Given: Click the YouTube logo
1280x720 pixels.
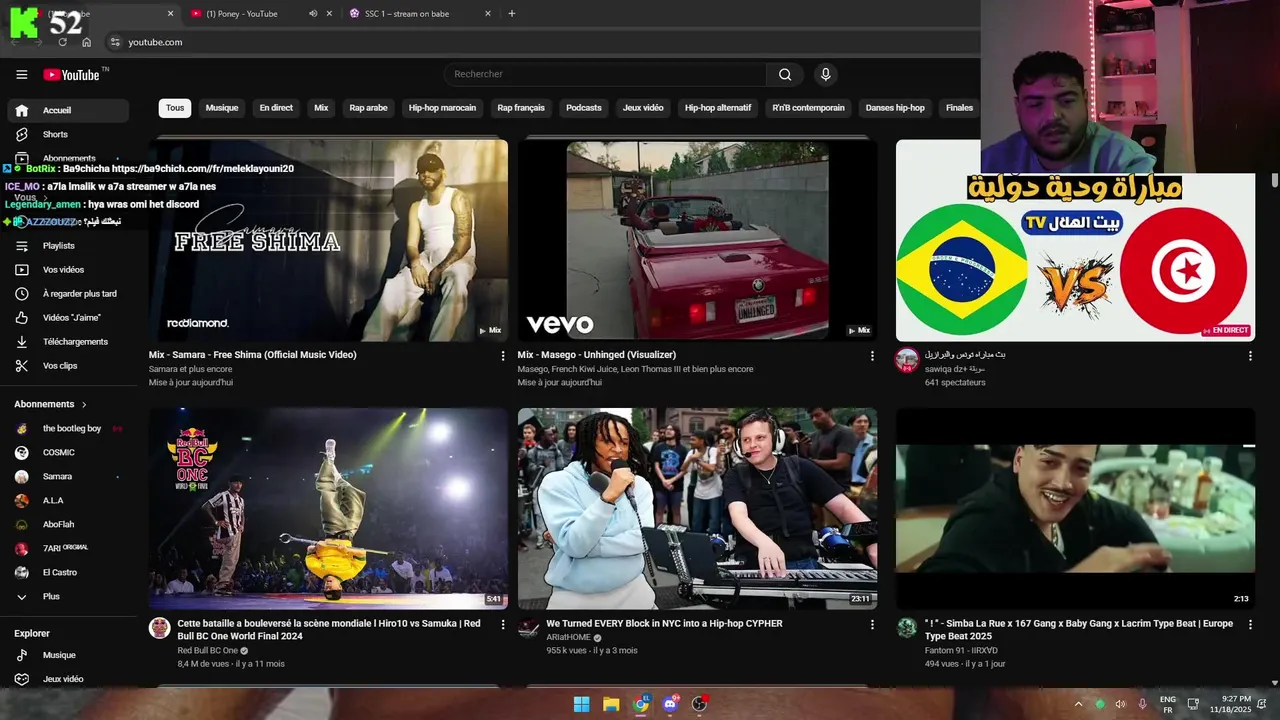Looking at the screenshot, I should pyautogui.click(x=71, y=75).
